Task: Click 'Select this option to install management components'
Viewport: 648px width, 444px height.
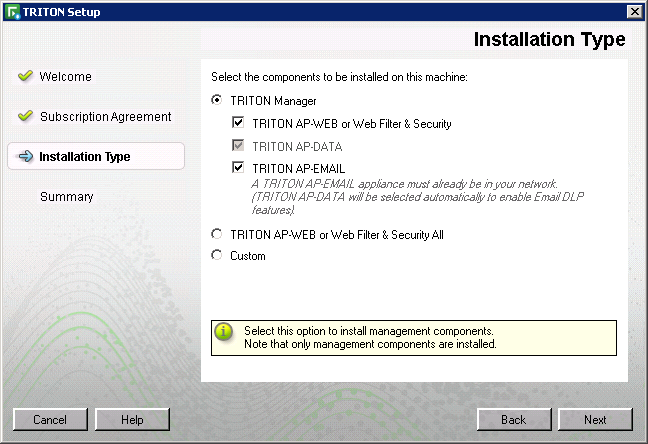Action: pyautogui.click(x=369, y=331)
